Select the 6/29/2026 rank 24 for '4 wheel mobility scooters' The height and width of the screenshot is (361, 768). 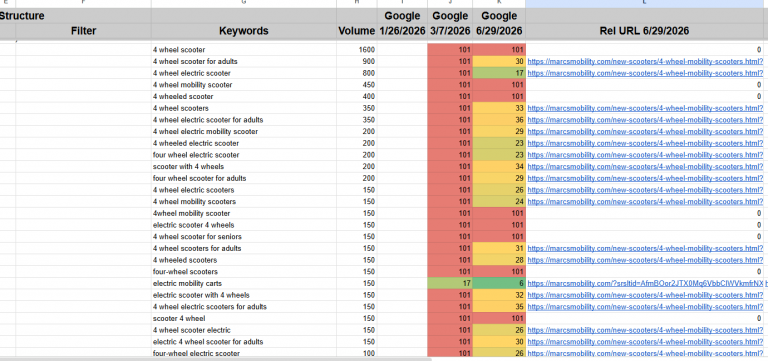pos(499,202)
